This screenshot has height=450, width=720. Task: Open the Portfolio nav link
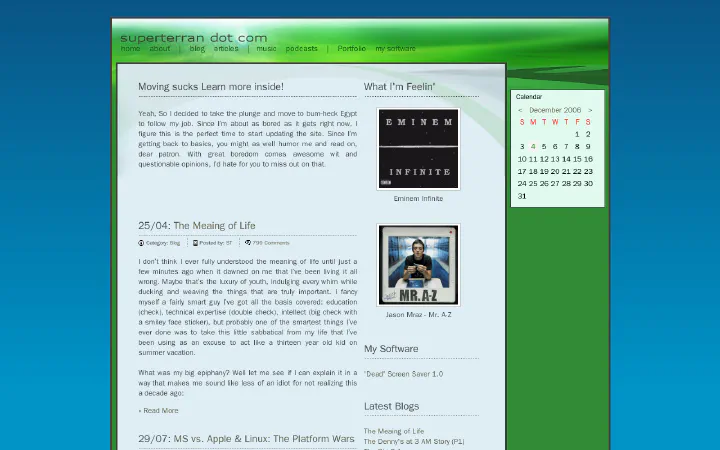coord(352,48)
